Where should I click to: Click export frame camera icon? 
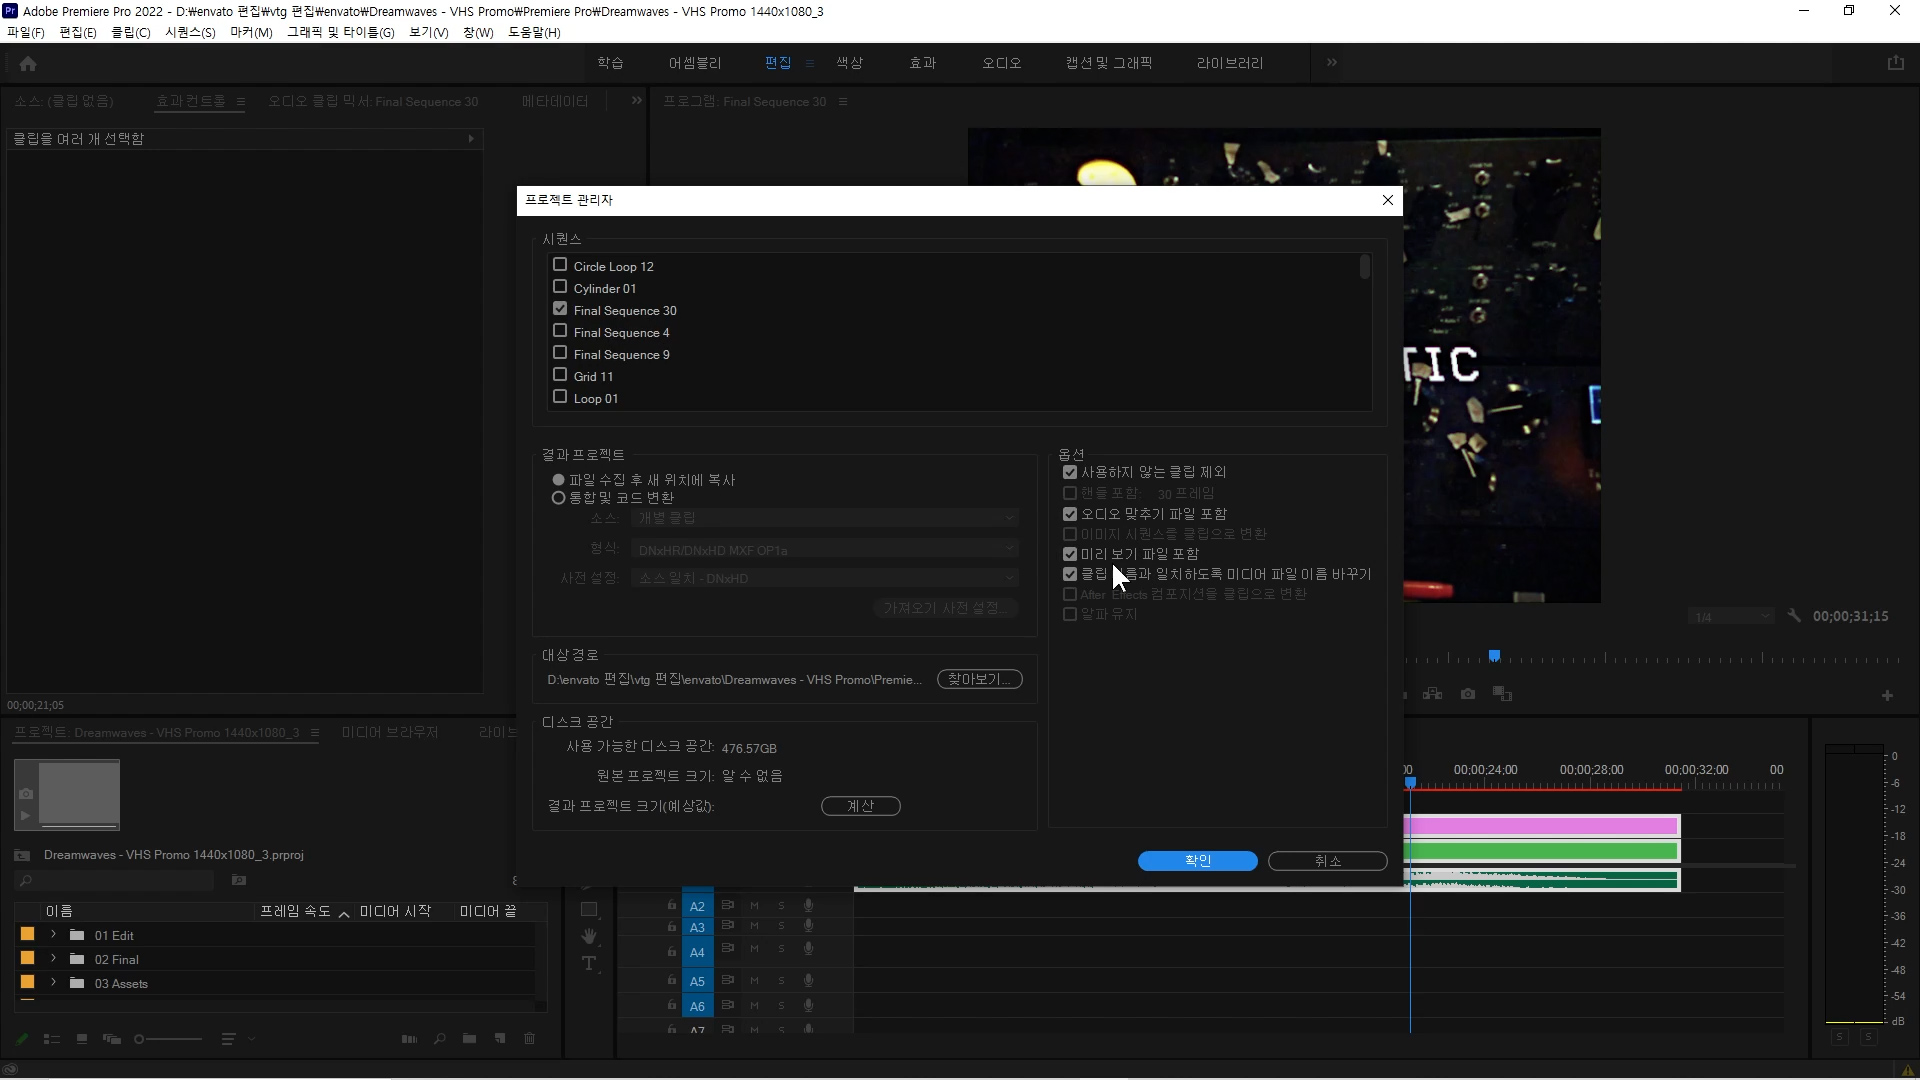coord(1468,694)
